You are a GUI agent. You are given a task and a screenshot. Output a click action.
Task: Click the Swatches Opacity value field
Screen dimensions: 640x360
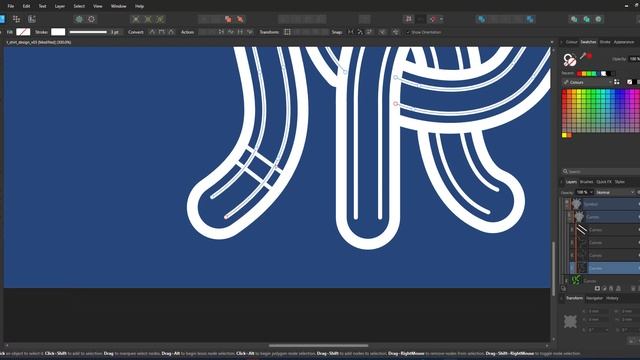click(634, 59)
